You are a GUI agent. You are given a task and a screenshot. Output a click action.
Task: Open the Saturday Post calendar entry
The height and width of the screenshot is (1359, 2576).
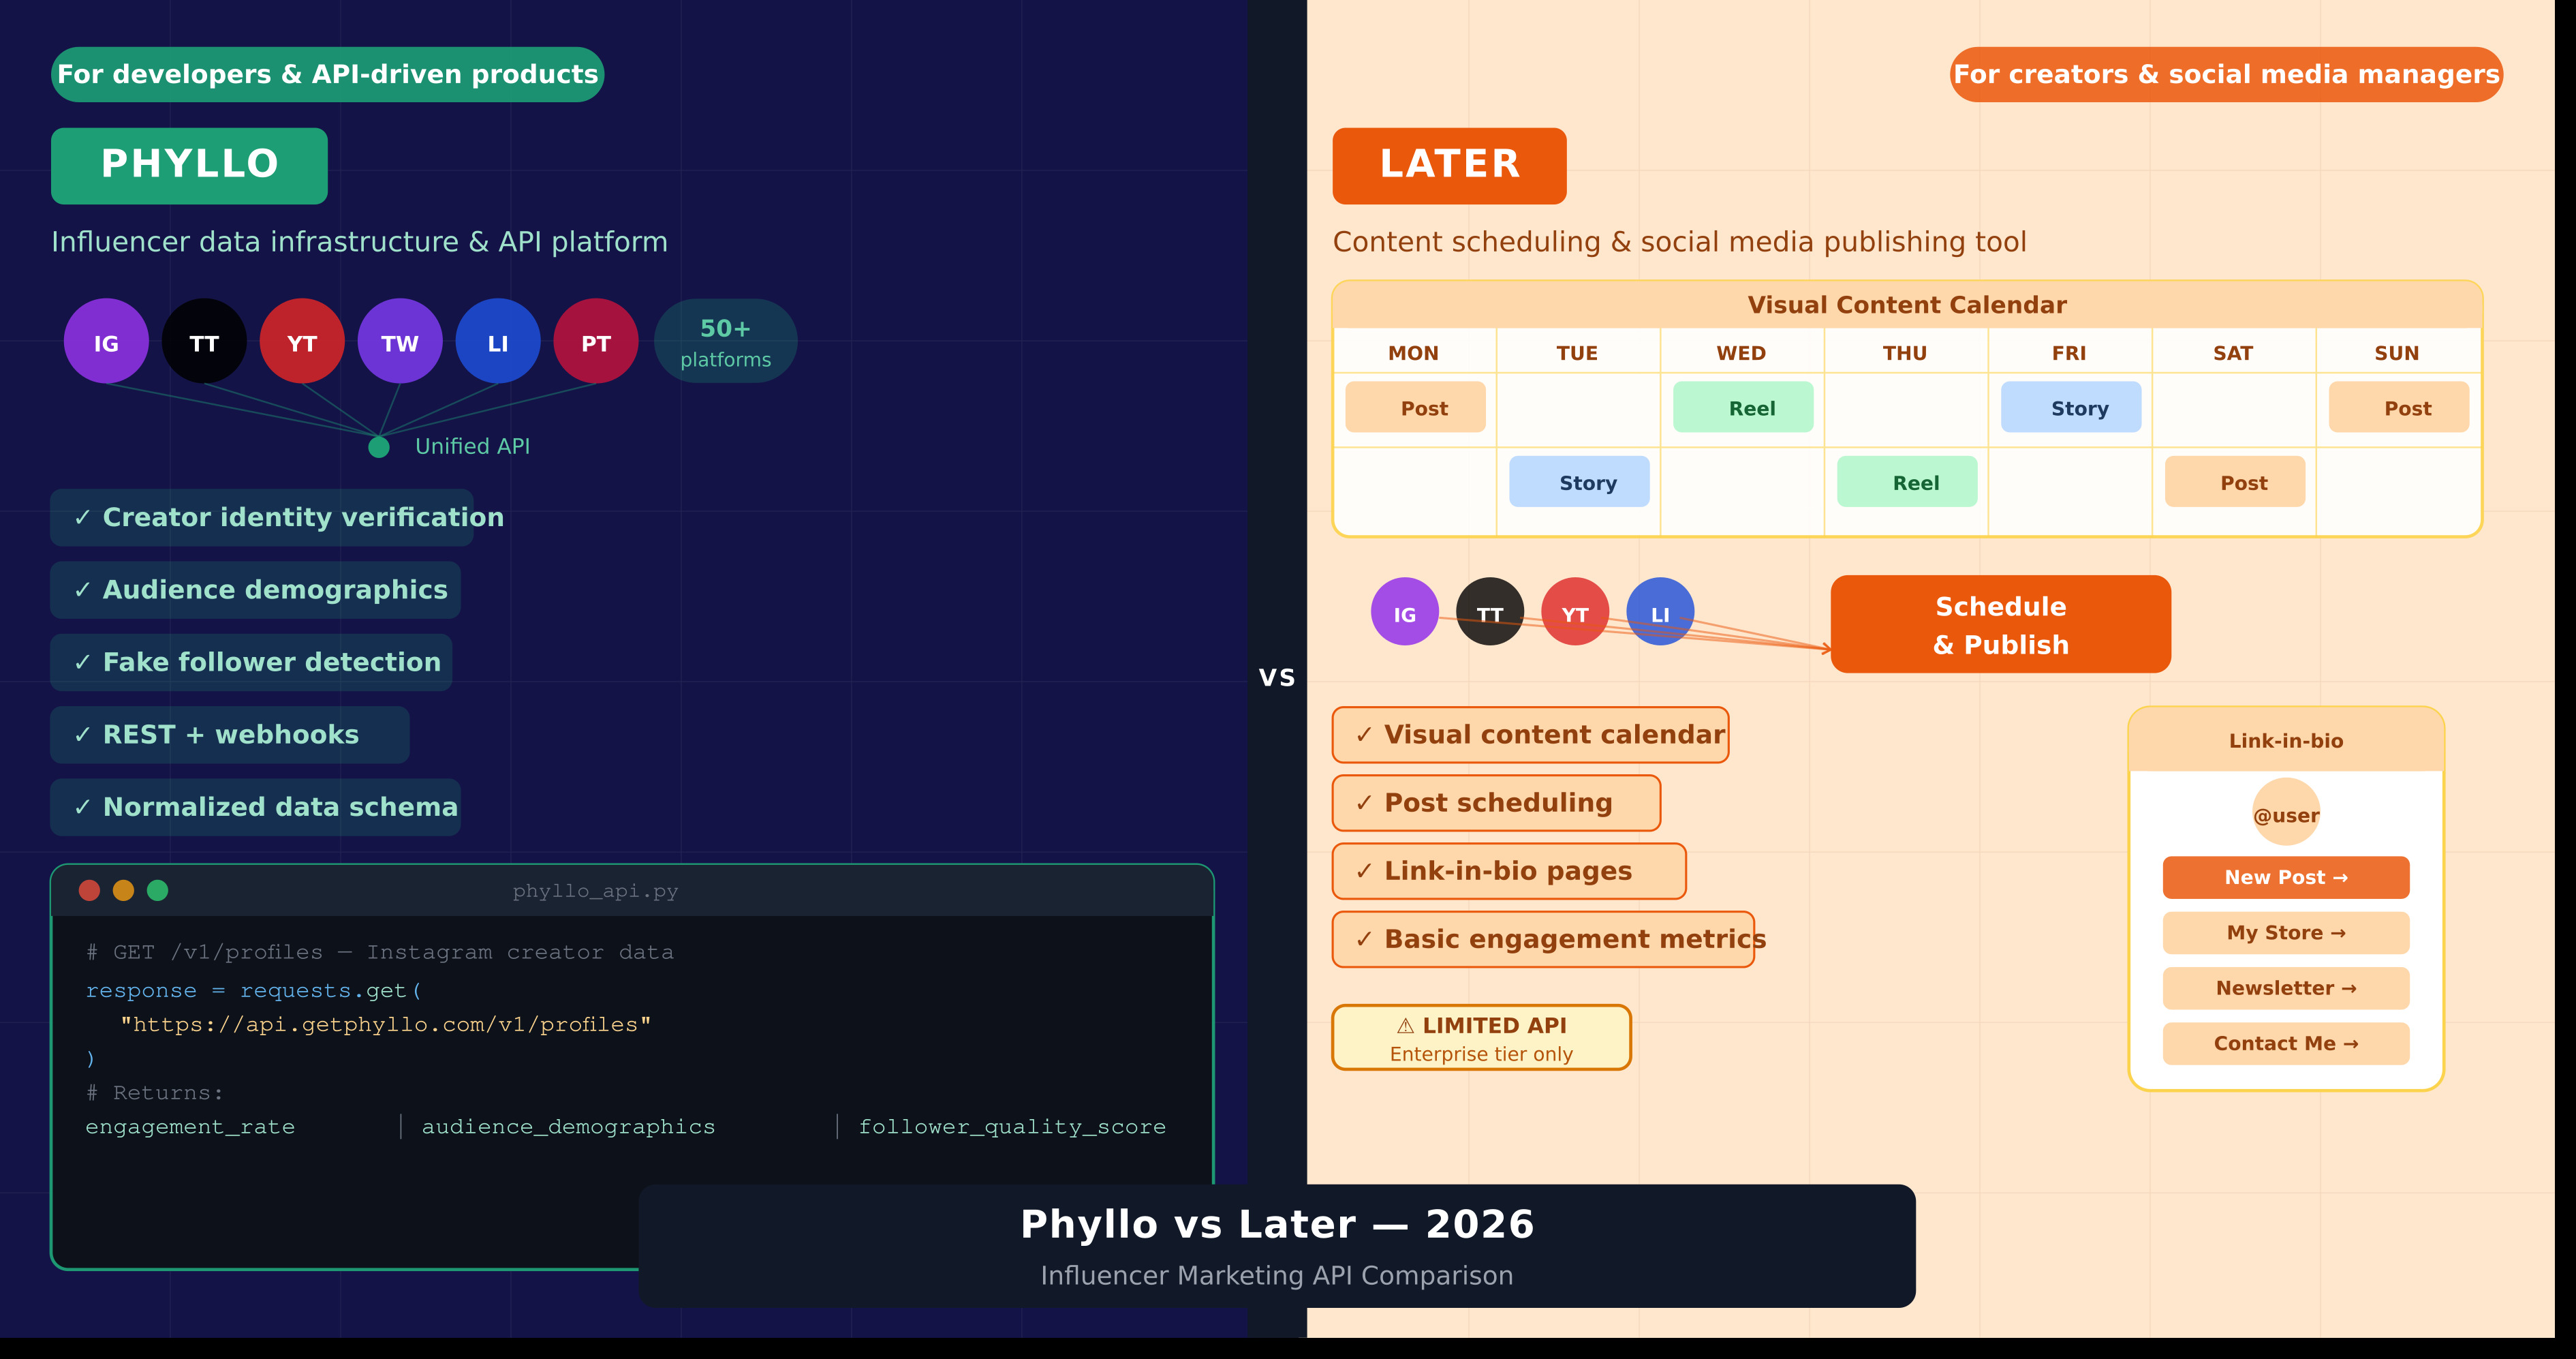[x=2235, y=482]
